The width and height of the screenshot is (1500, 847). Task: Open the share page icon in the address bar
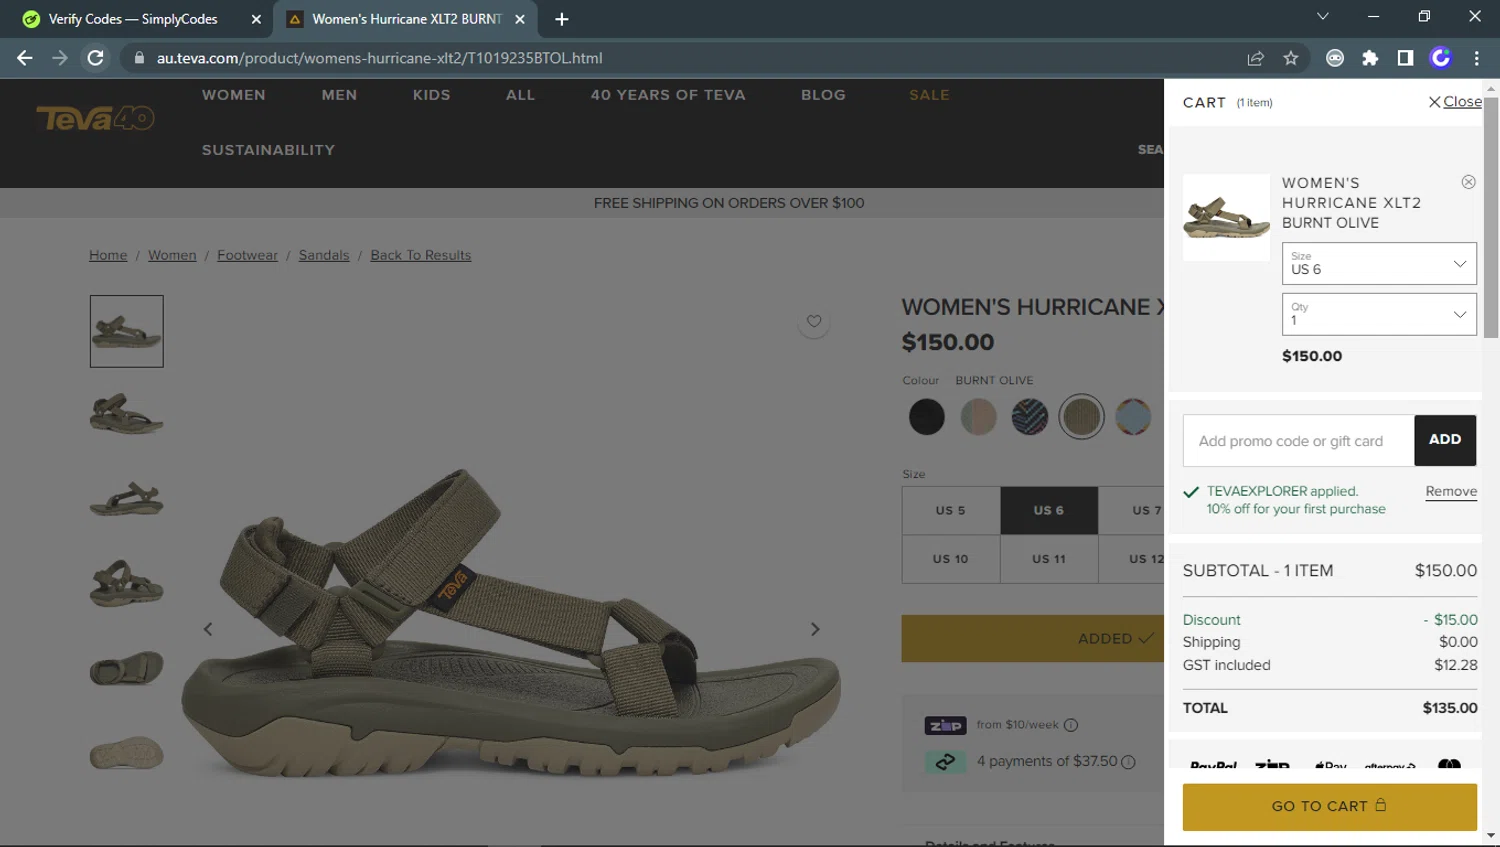coord(1256,58)
